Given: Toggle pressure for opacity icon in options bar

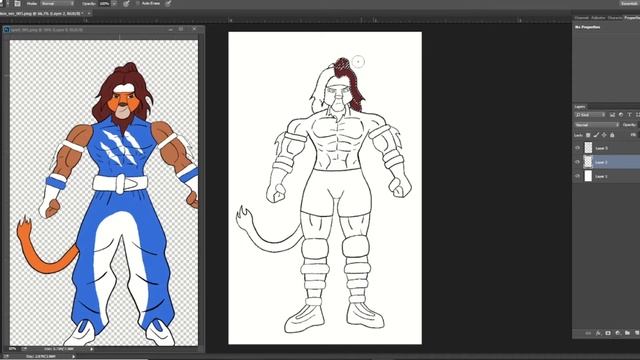Looking at the screenshot, I should pos(127,3).
